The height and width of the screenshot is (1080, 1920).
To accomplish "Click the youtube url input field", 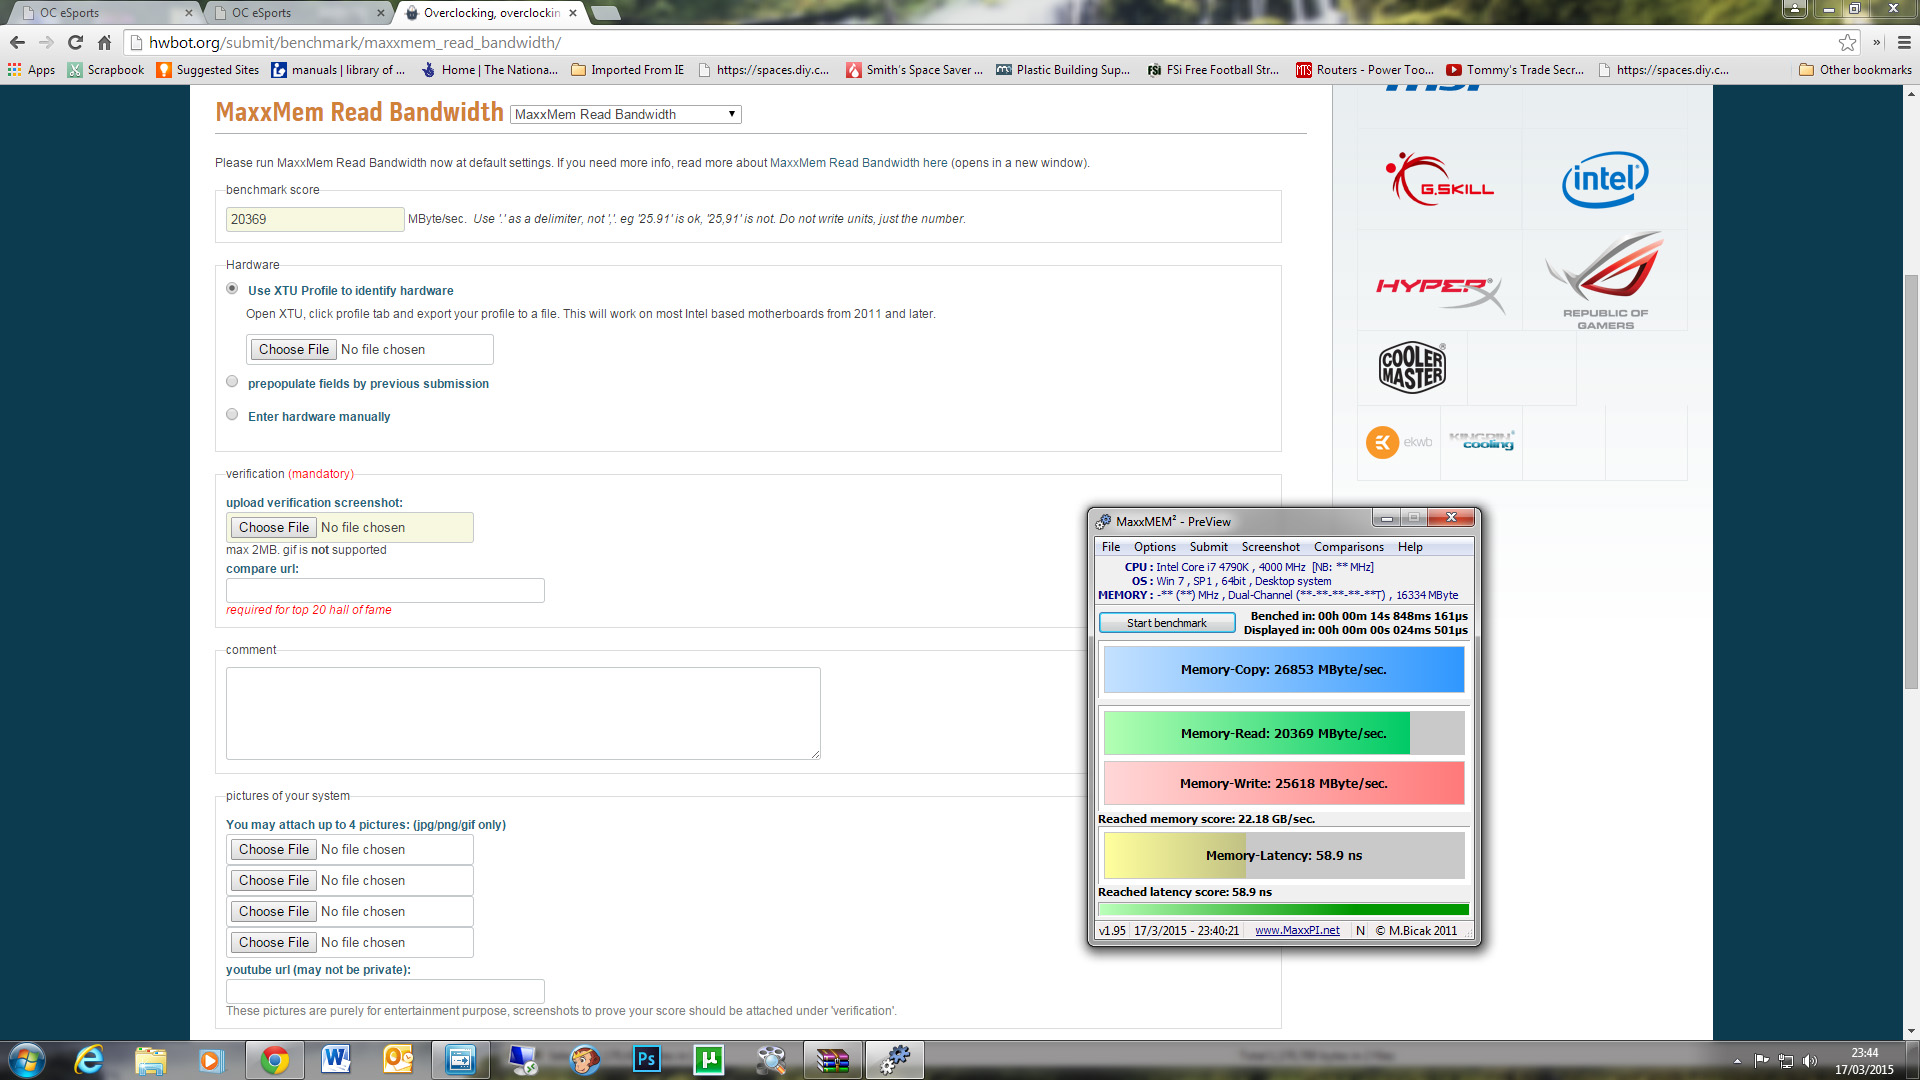I will click(385, 991).
